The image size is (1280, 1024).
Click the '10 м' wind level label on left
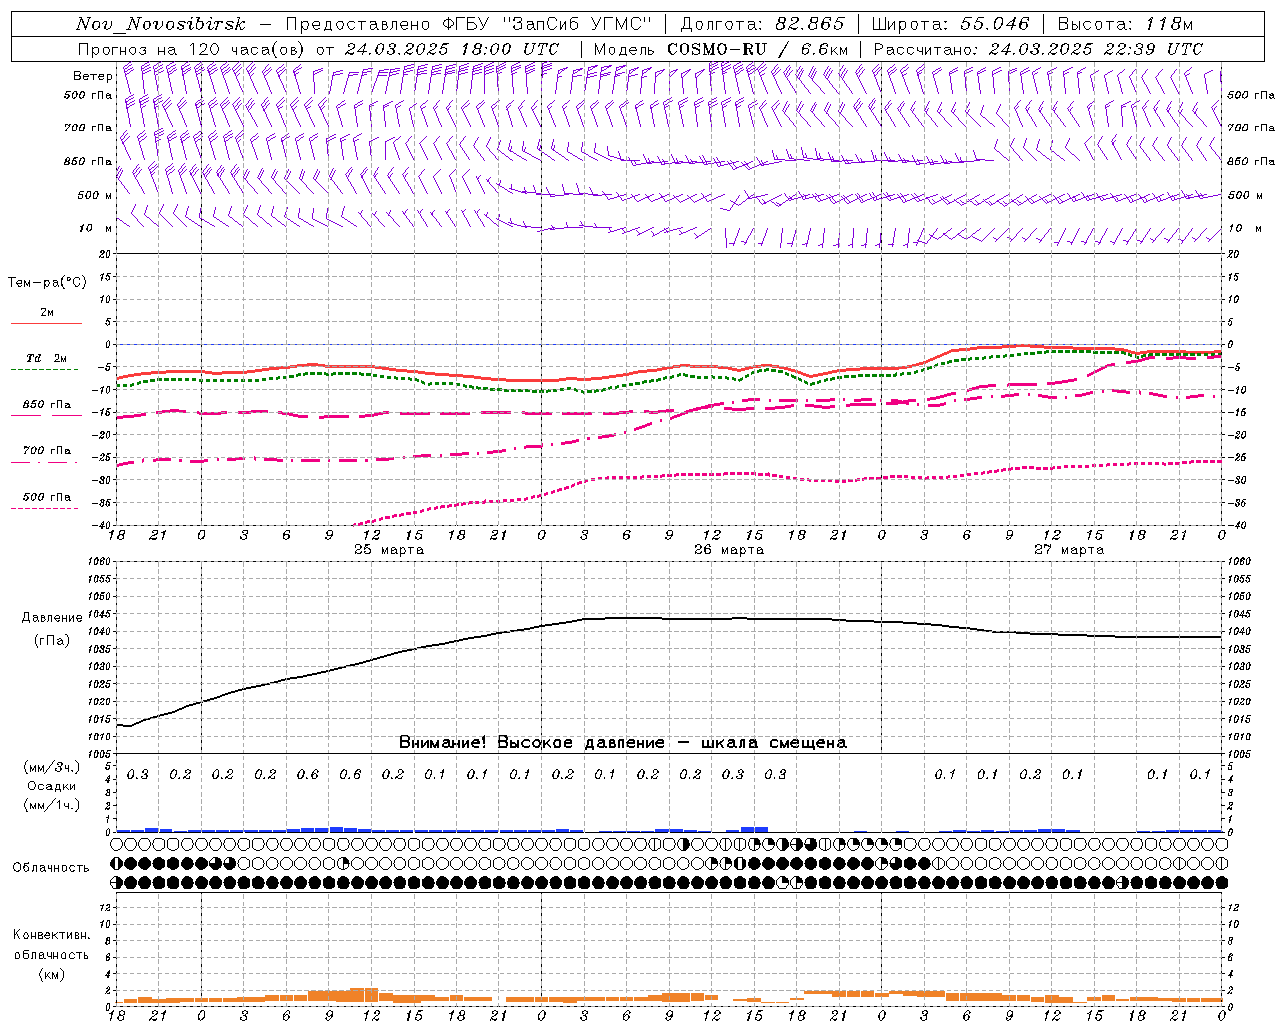pyautogui.click(x=96, y=228)
